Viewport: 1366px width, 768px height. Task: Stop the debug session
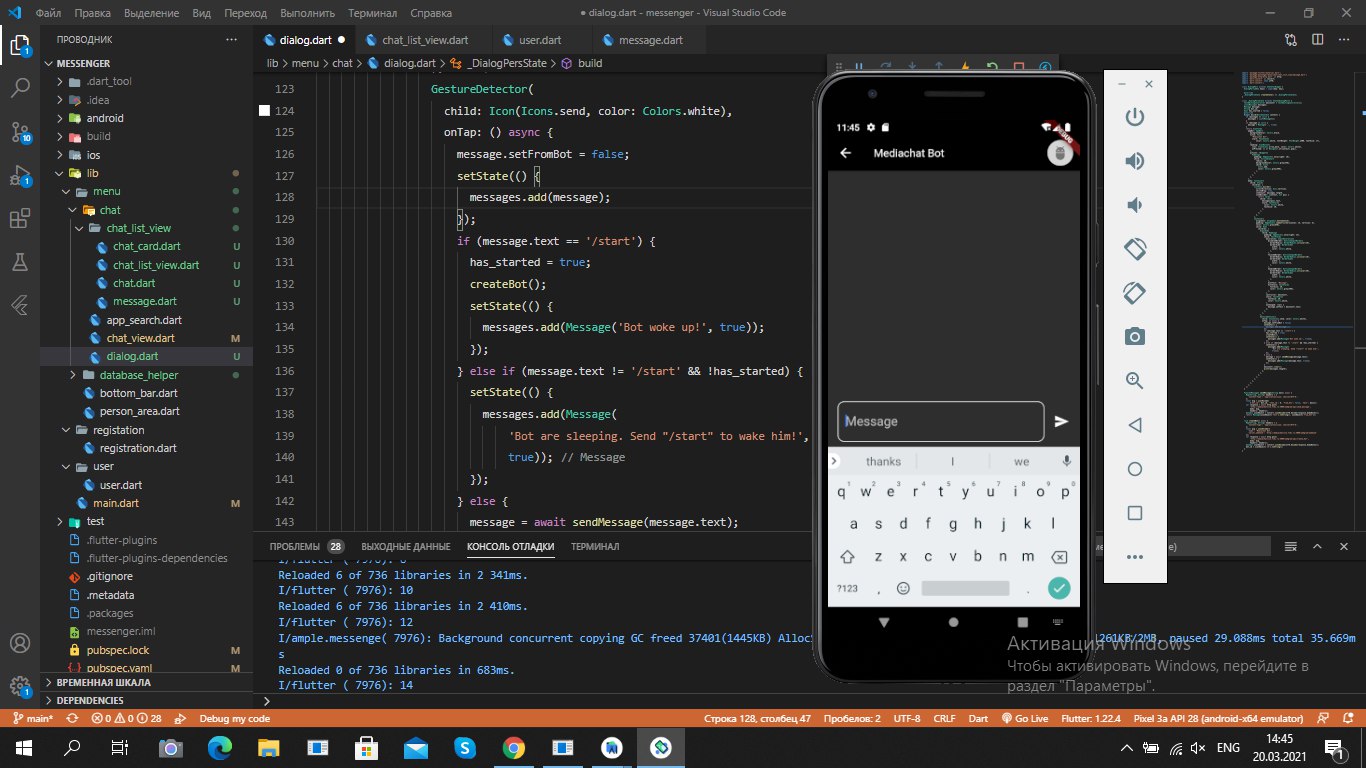tap(1019, 67)
